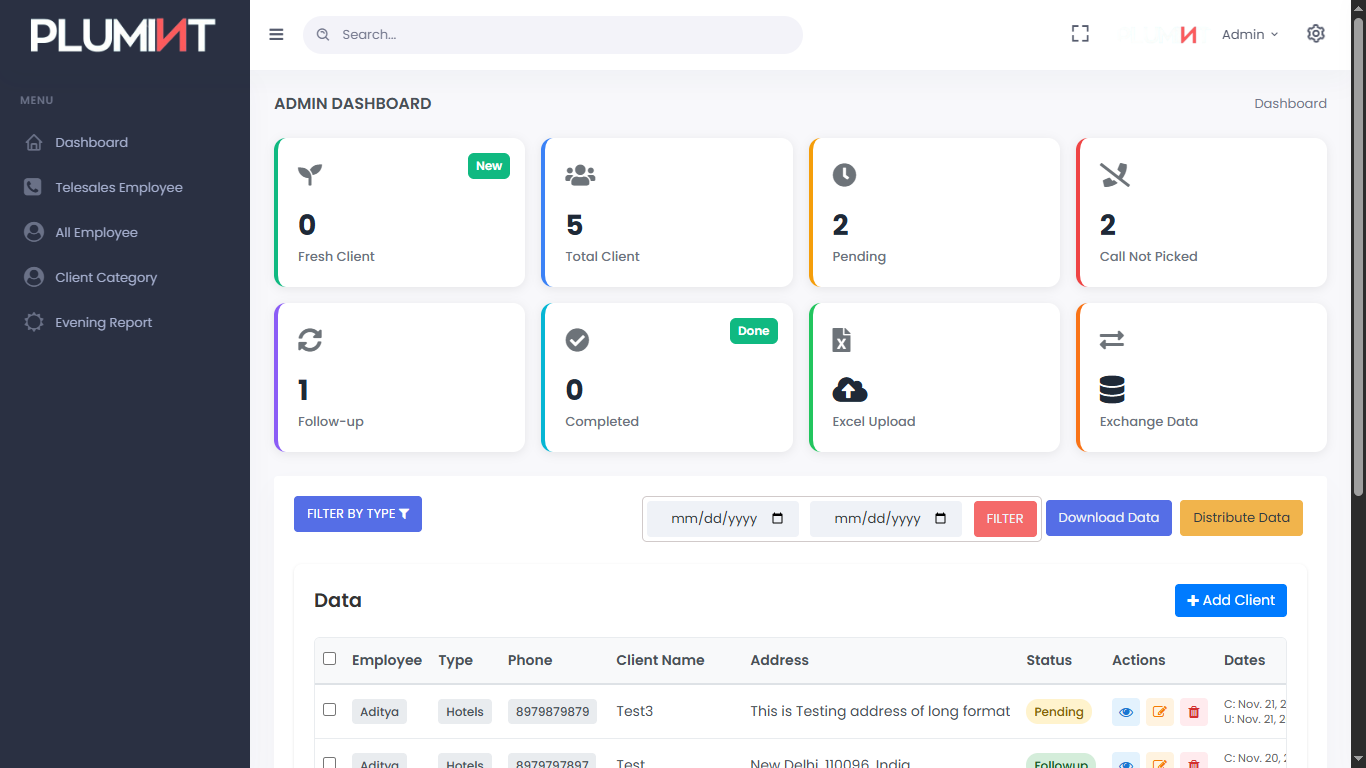Image resolution: width=1366 pixels, height=768 pixels.
Task: Open the first date picker calendar
Action: pos(778,519)
